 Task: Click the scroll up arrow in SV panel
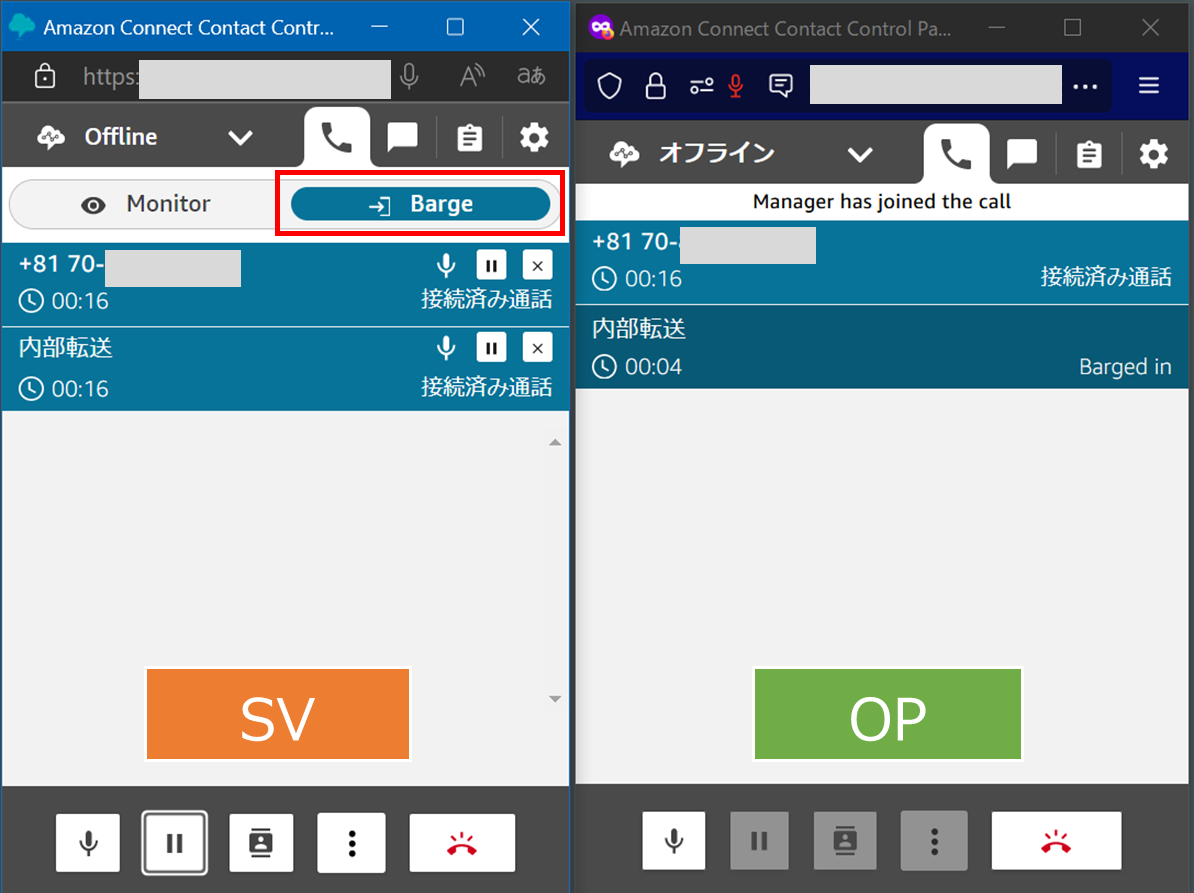pos(555,442)
